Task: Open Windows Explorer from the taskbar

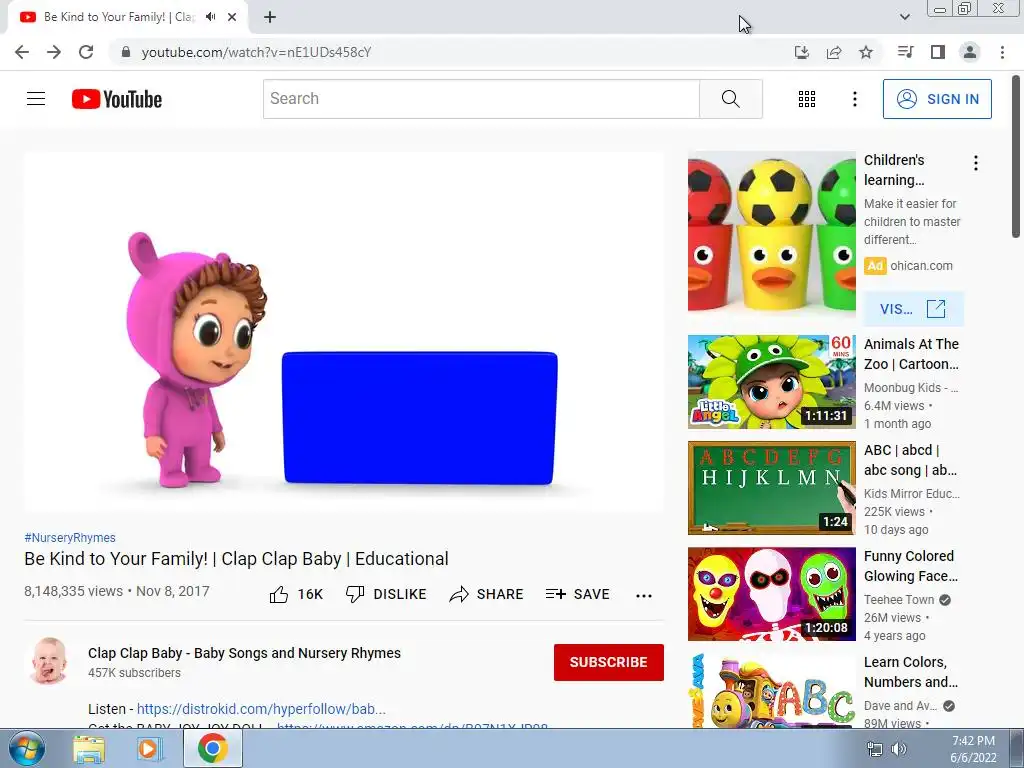Action: pyautogui.click(x=89, y=748)
